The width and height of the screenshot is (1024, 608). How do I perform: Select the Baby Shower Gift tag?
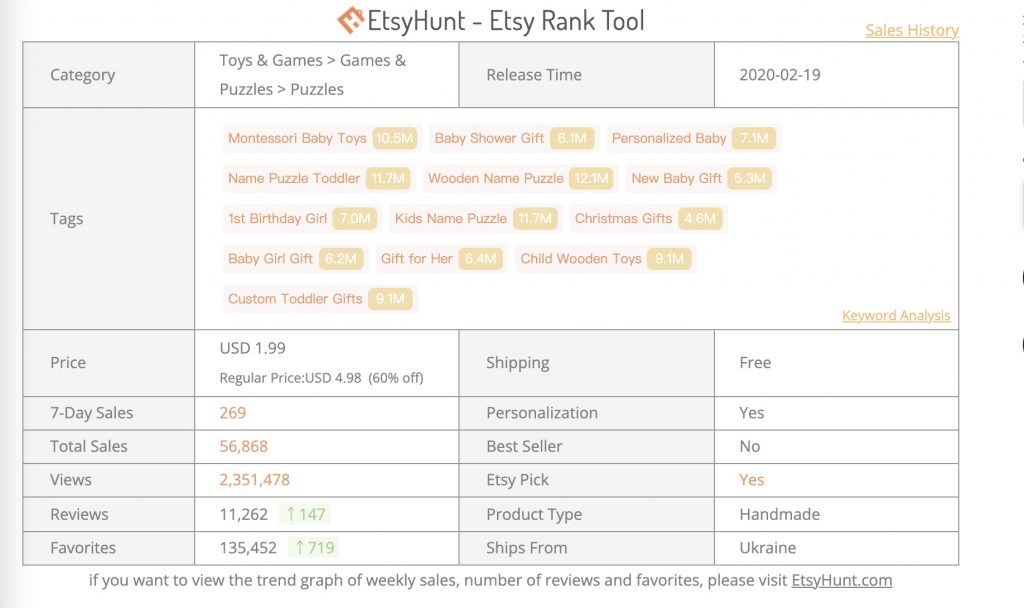click(489, 138)
